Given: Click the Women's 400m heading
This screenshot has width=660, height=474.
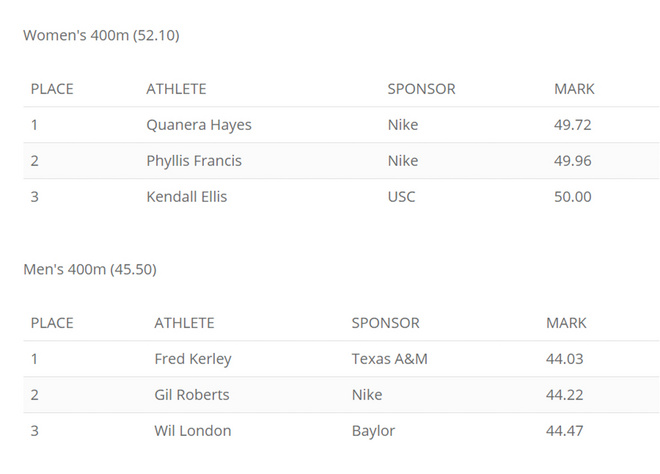Looking at the screenshot, I should pos(101,35).
